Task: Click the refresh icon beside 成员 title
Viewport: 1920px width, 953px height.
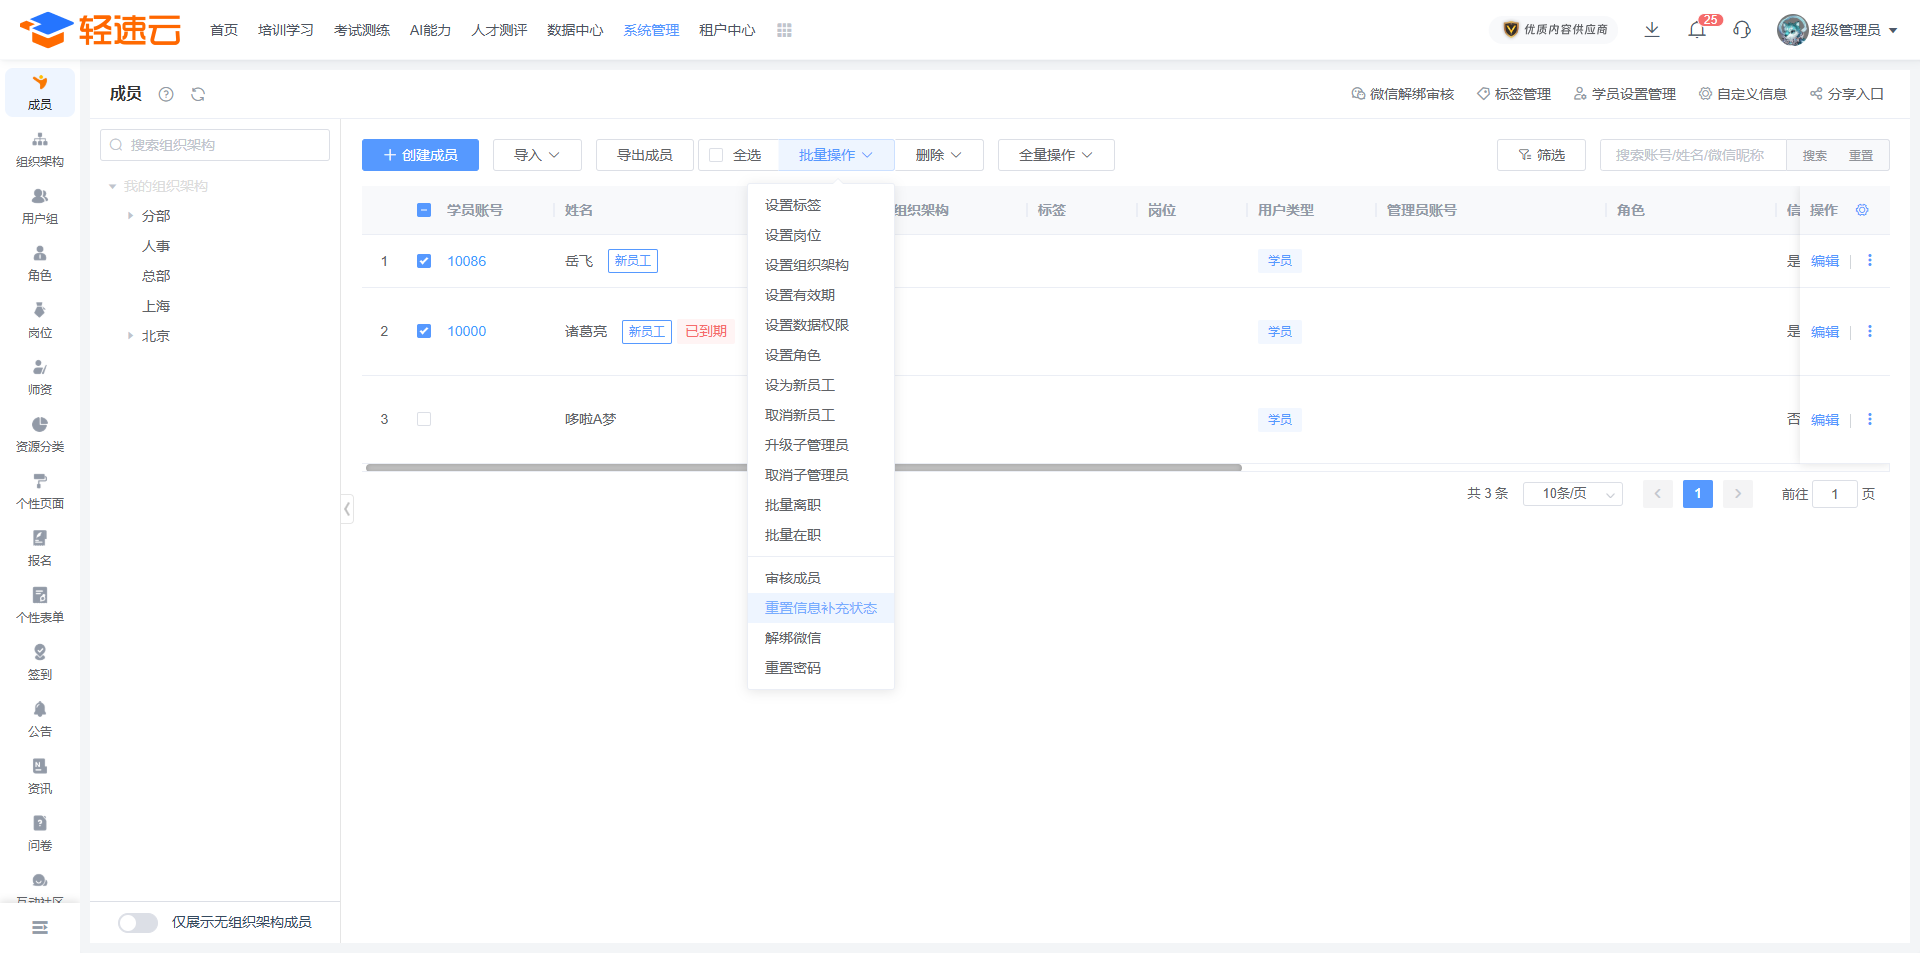Action: [198, 94]
